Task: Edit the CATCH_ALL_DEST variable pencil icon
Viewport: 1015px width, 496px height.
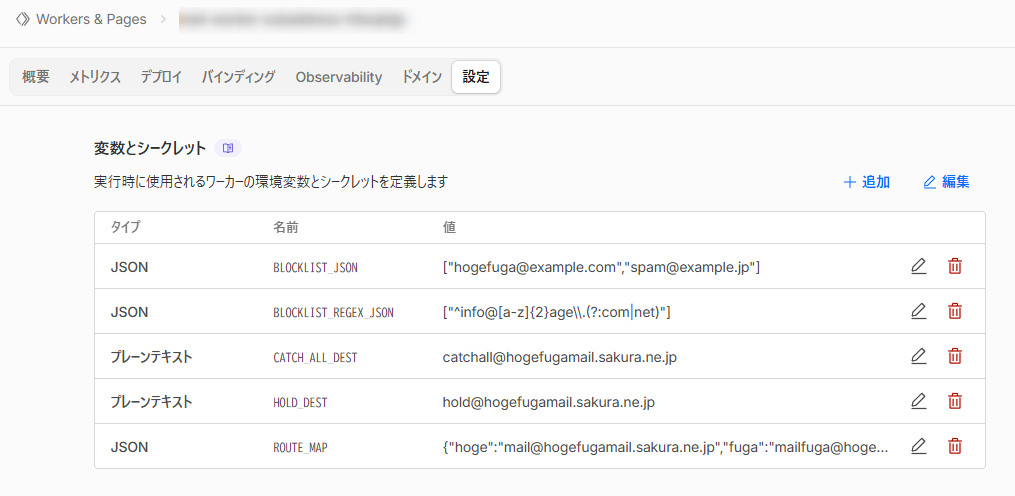Action: pos(919,356)
